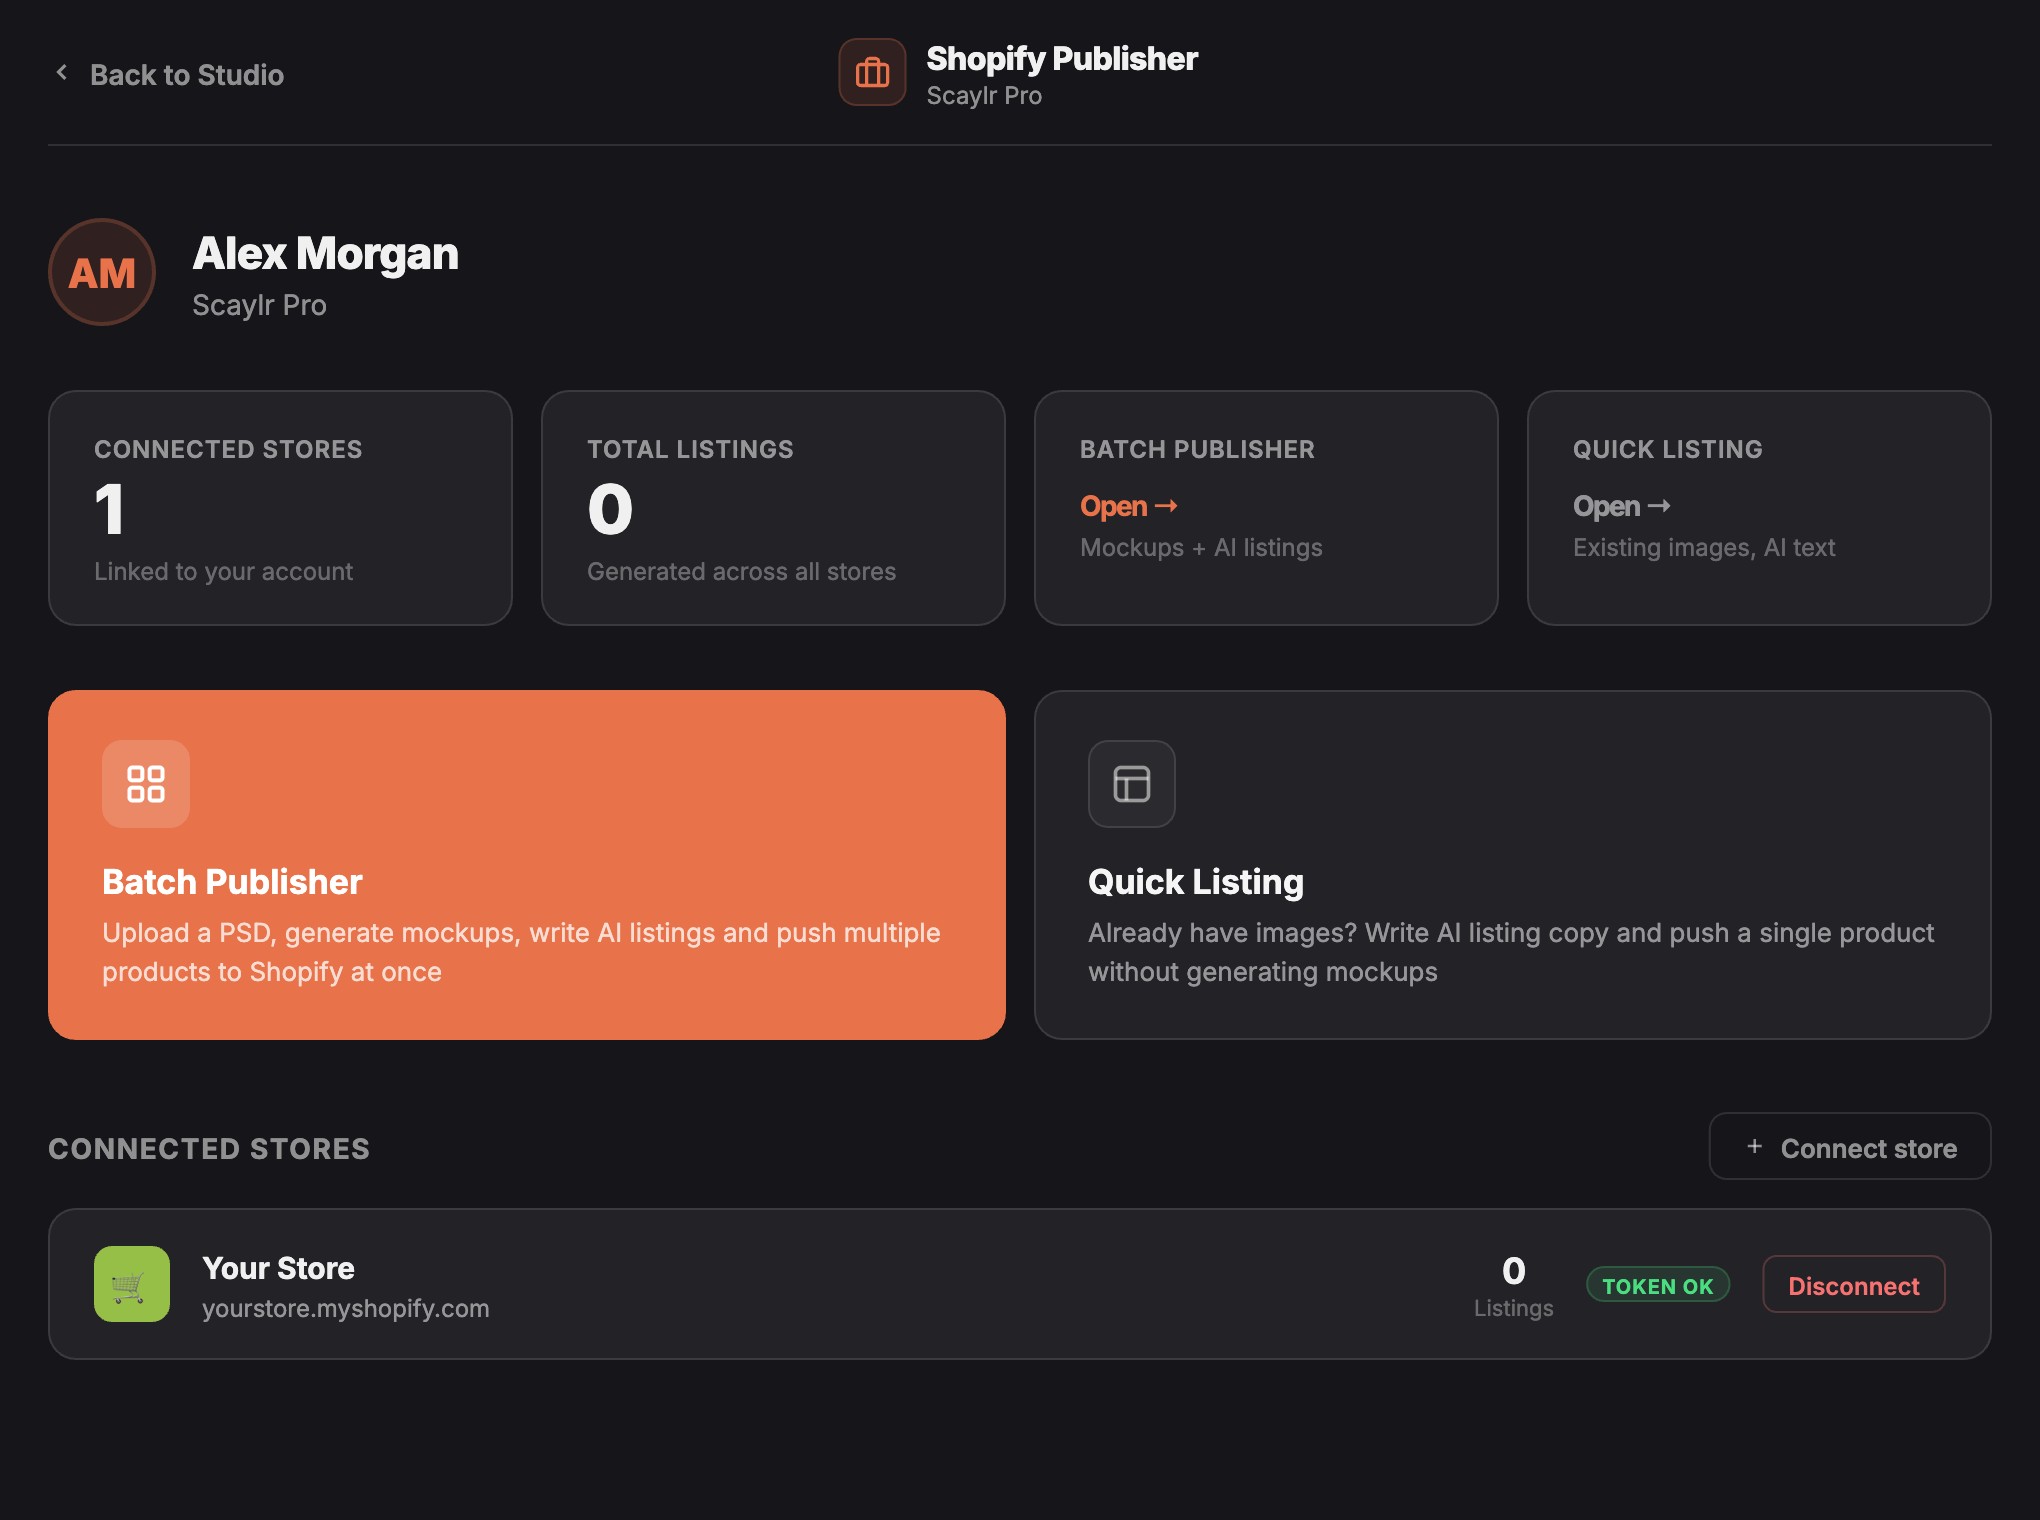The width and height of the screenshot is (2040, 1520).
Task: Click the Mockups + AI listings caption
Action: coord(1201,548)
